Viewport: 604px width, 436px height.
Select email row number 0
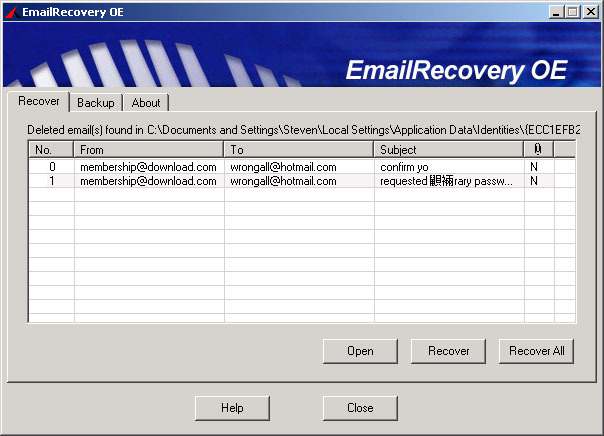coord(302,167)
